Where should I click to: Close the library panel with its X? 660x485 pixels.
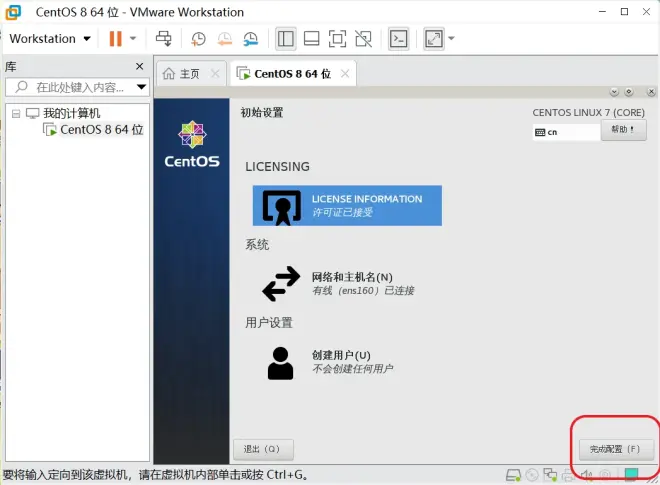(x=140, y=66)
